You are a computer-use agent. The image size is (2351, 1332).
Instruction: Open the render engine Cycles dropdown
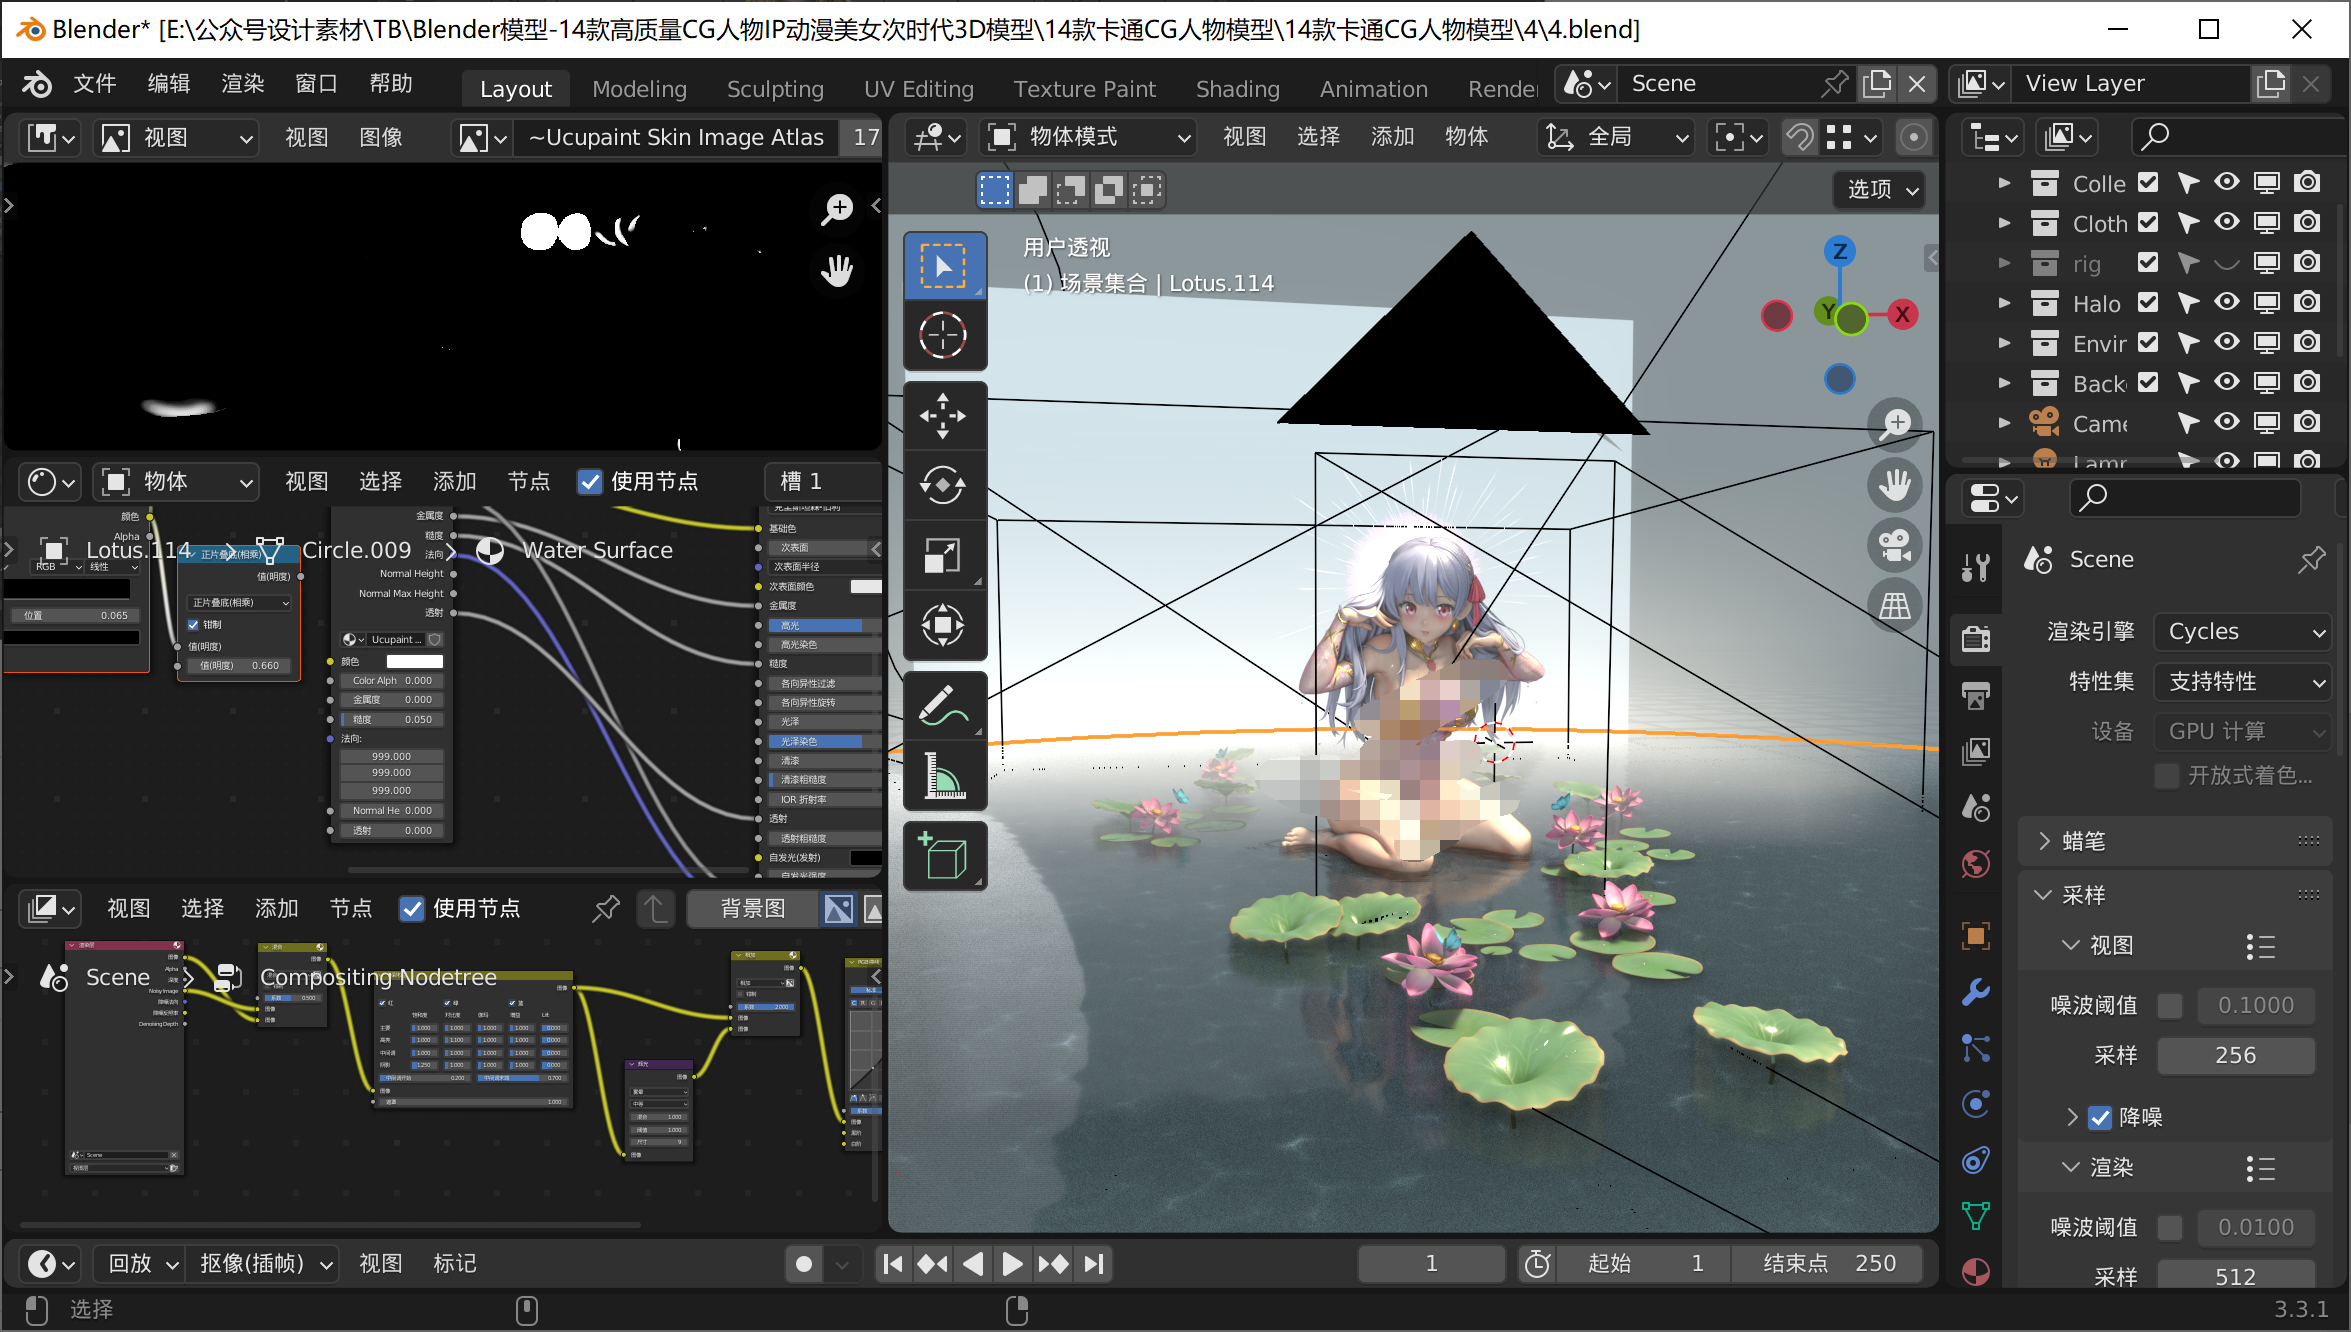click(2243, 632)
